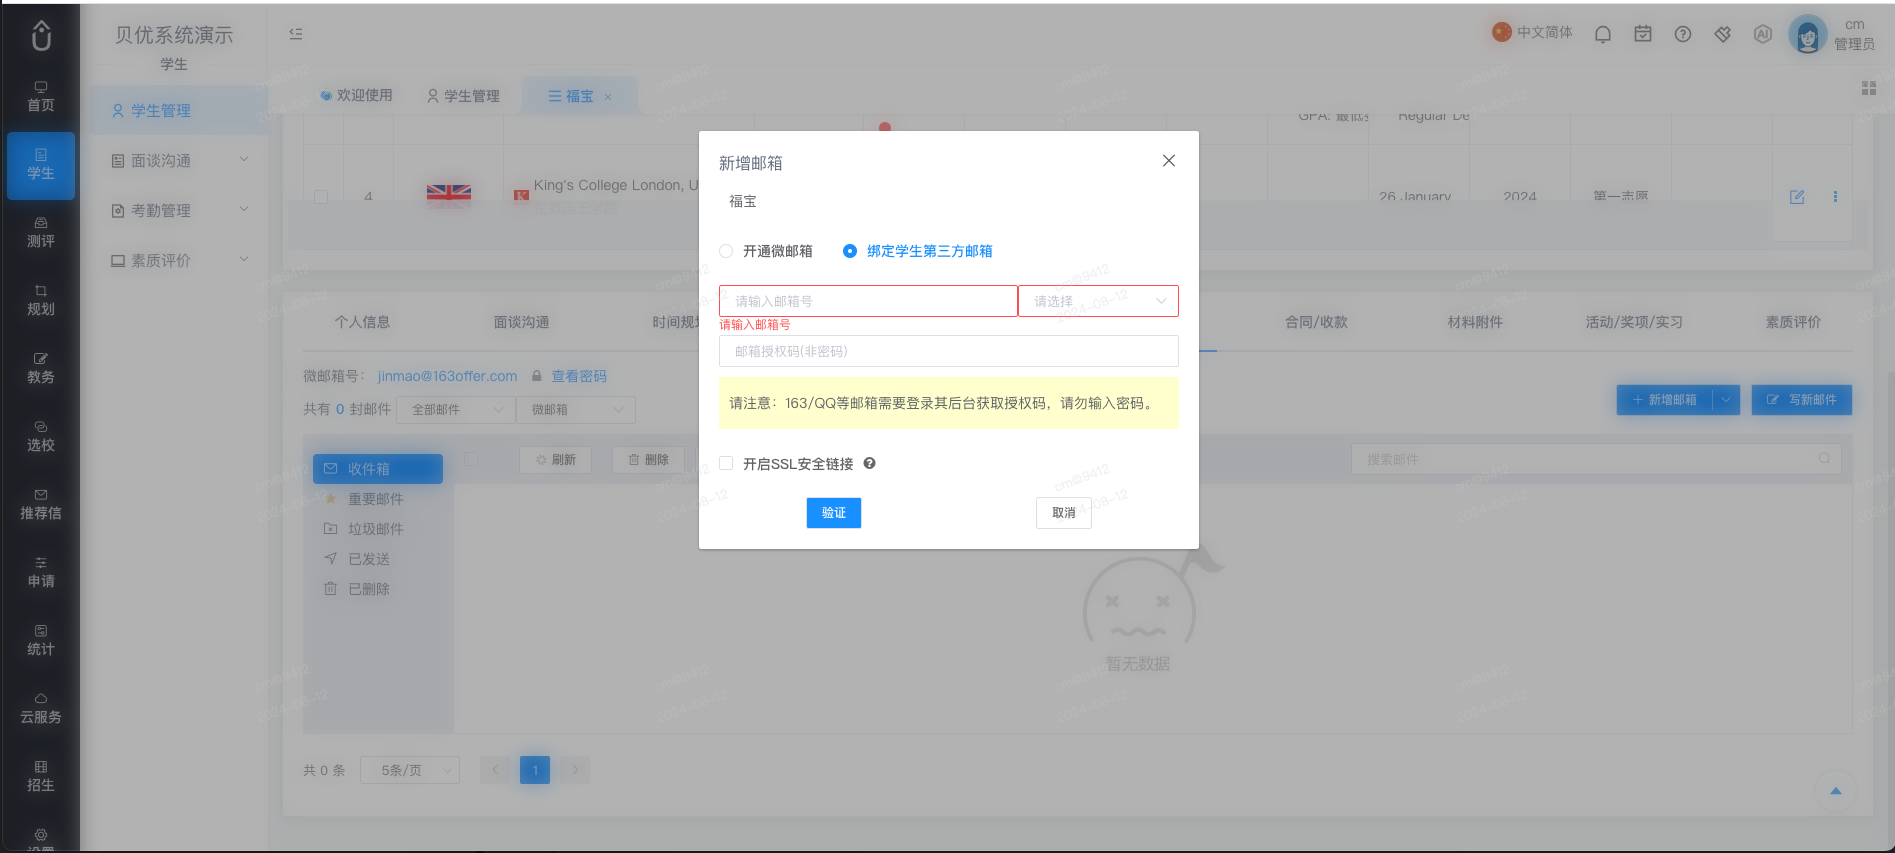1895x853 pixels.
Task: Click the help question mark icon
Action: point(1683,34)
